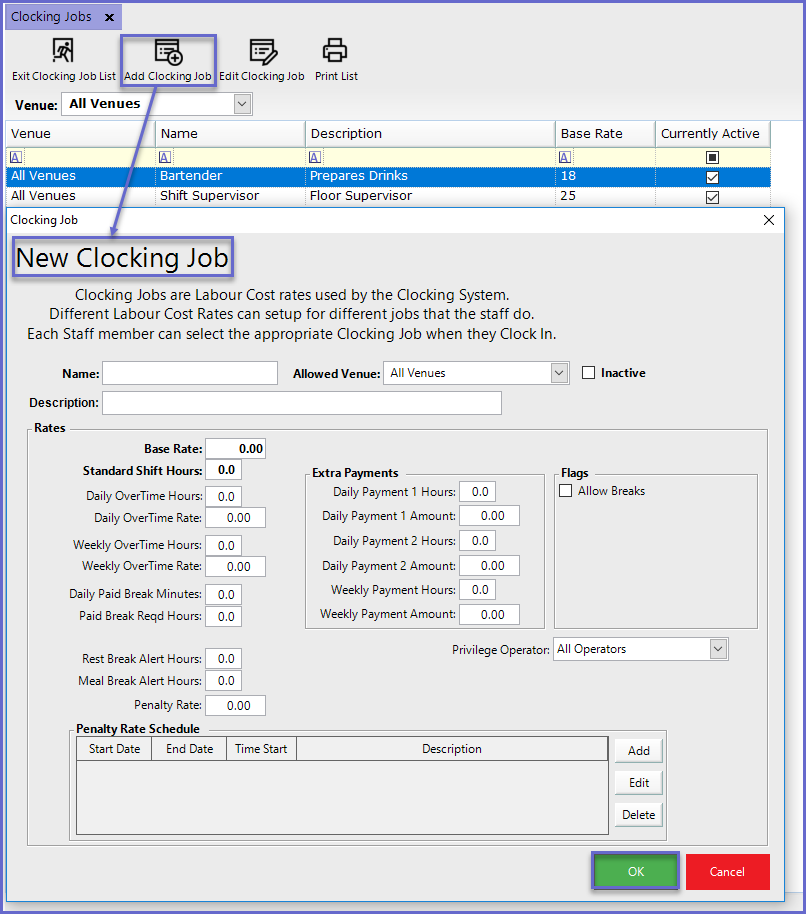
Task: Click into the Name input field
Action: [x=190, y=373]
